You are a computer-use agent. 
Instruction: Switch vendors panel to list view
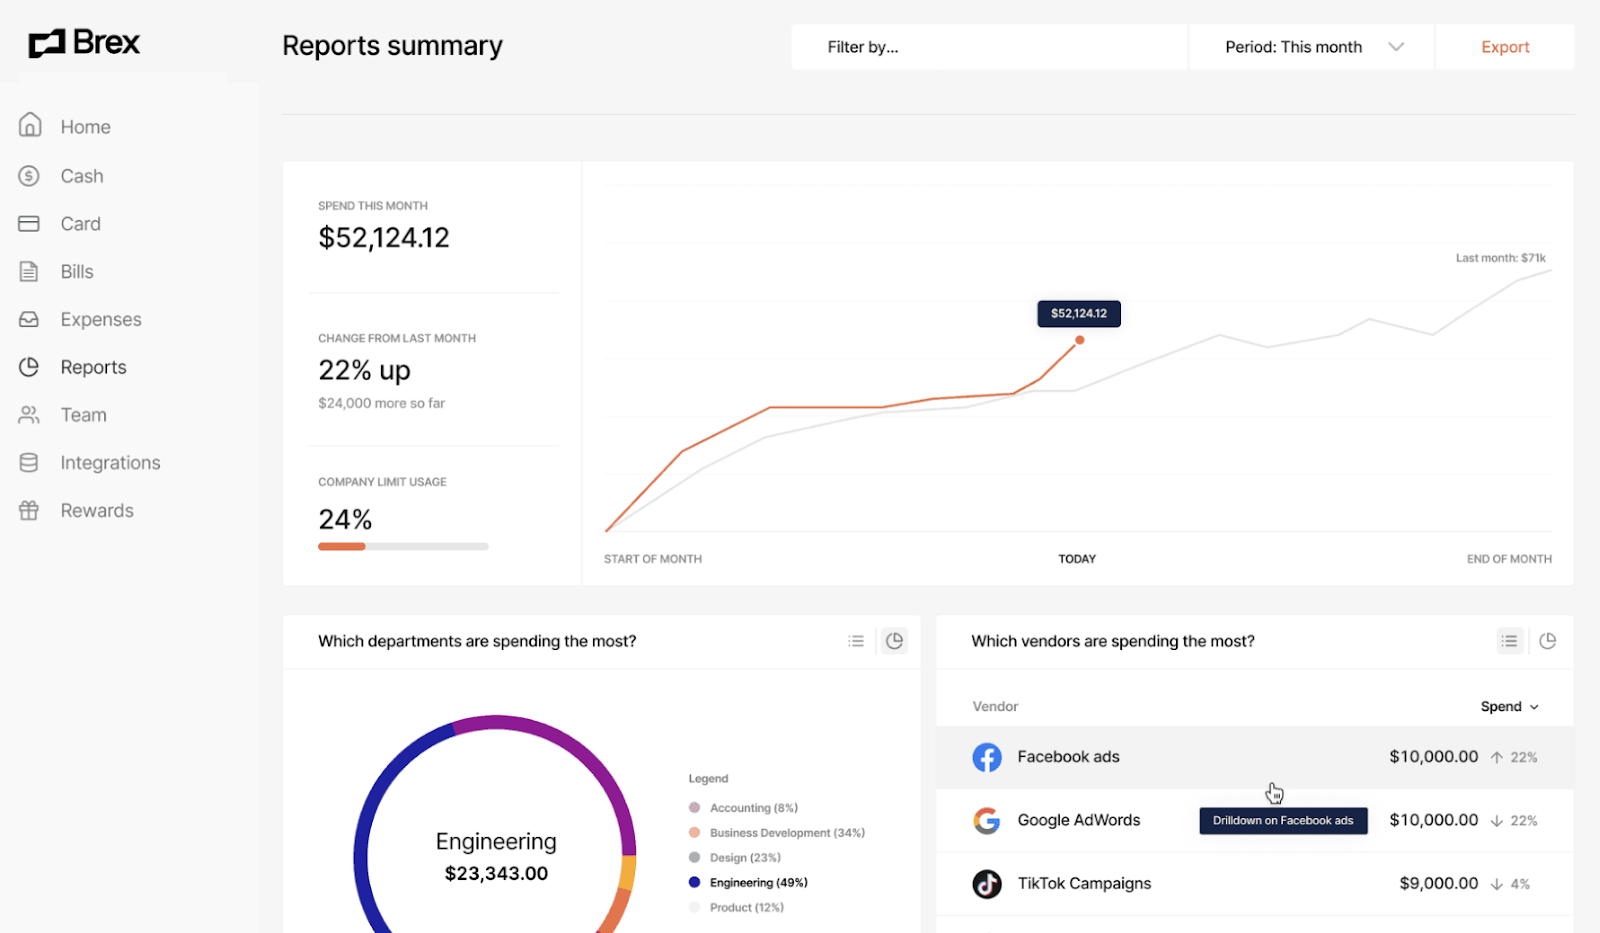(1510, 641)
